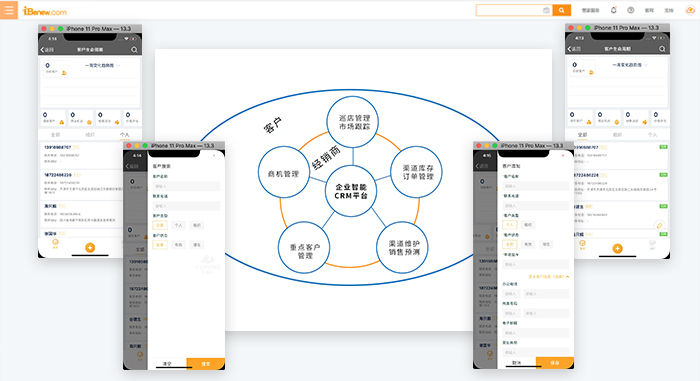
Task: Click the 重点客户管理 circle in diagram
Action: 304,248
